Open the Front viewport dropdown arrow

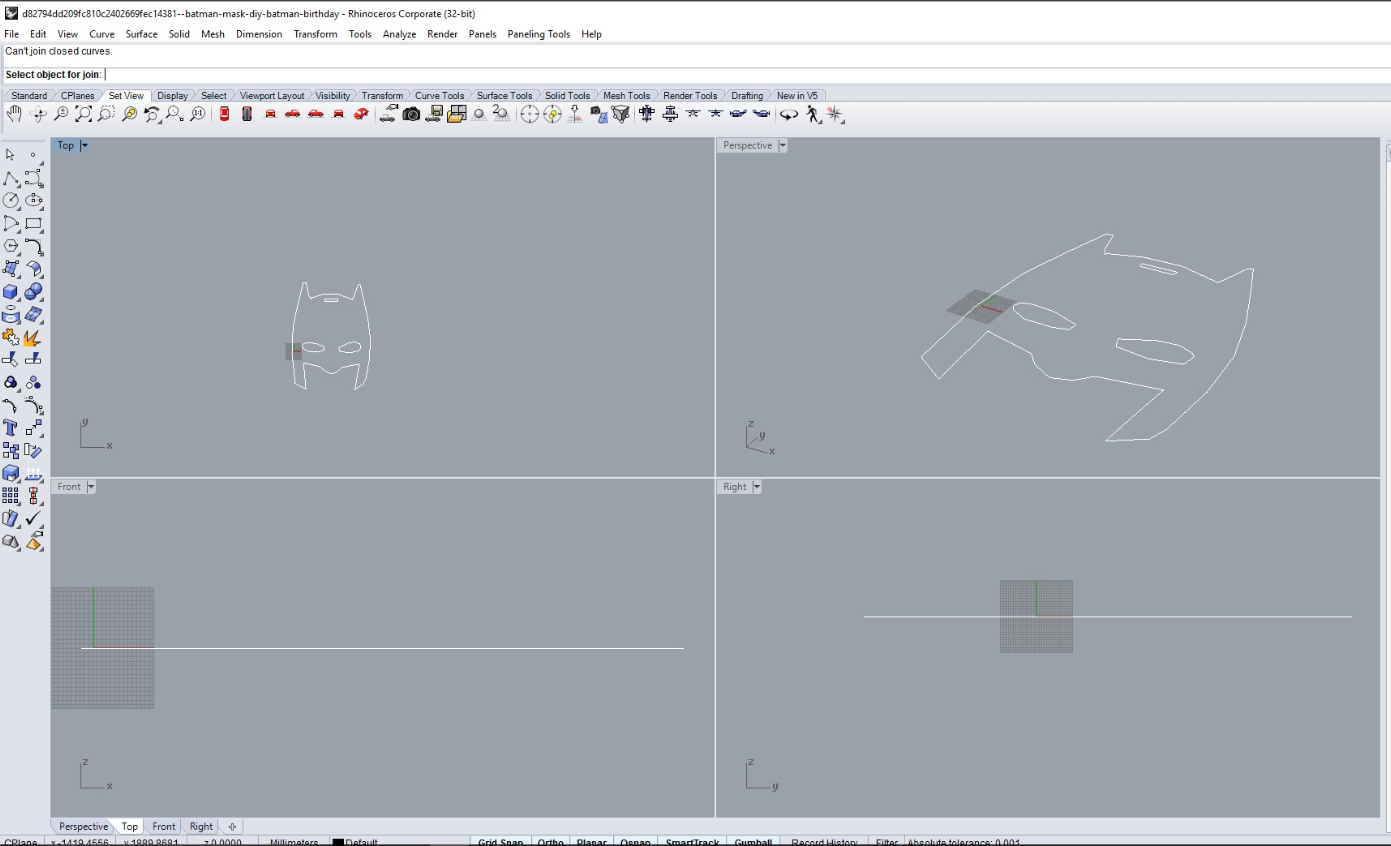click(91, 487)
